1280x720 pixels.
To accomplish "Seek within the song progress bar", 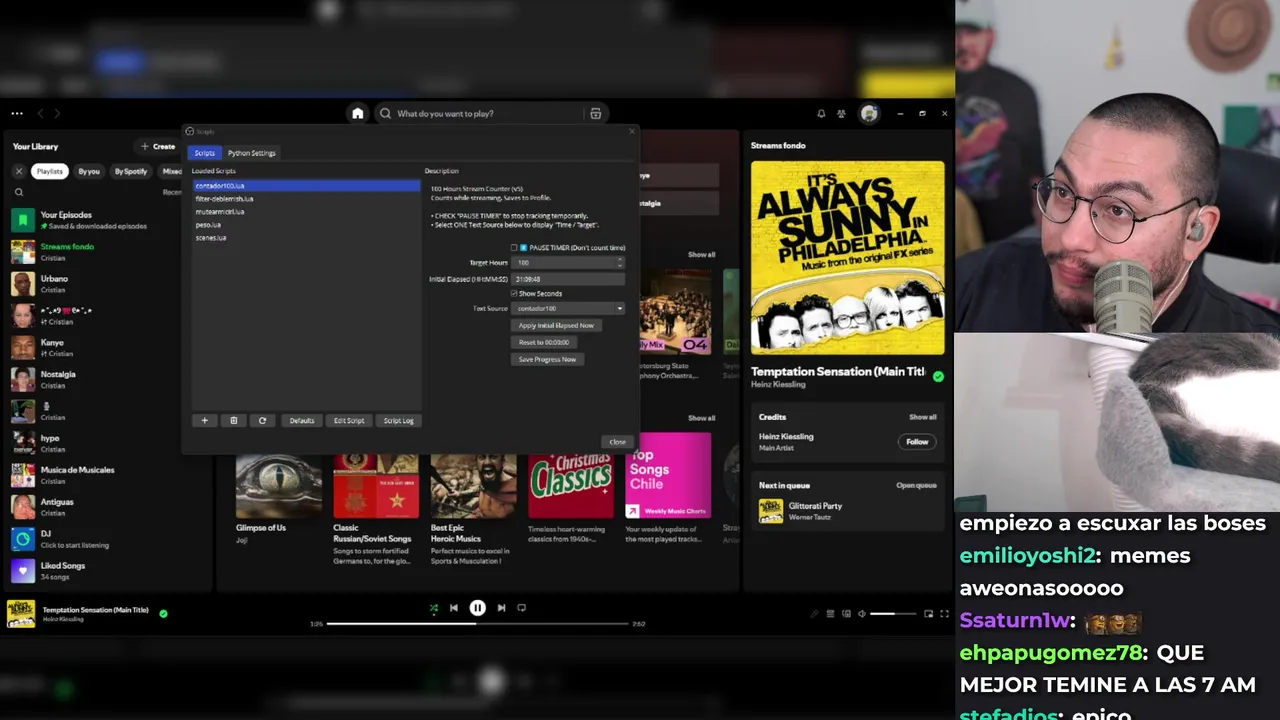I will click(x=478, y=624).
